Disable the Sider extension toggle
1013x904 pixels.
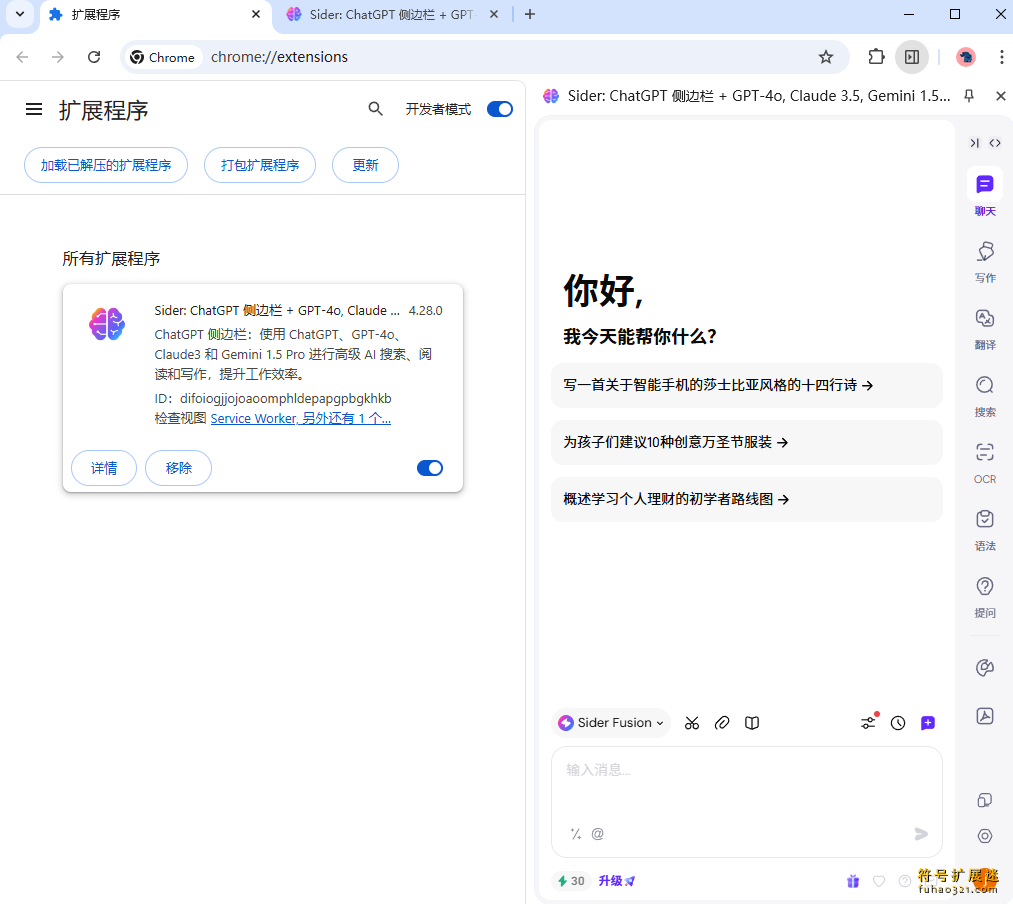(x=430, y=468)
